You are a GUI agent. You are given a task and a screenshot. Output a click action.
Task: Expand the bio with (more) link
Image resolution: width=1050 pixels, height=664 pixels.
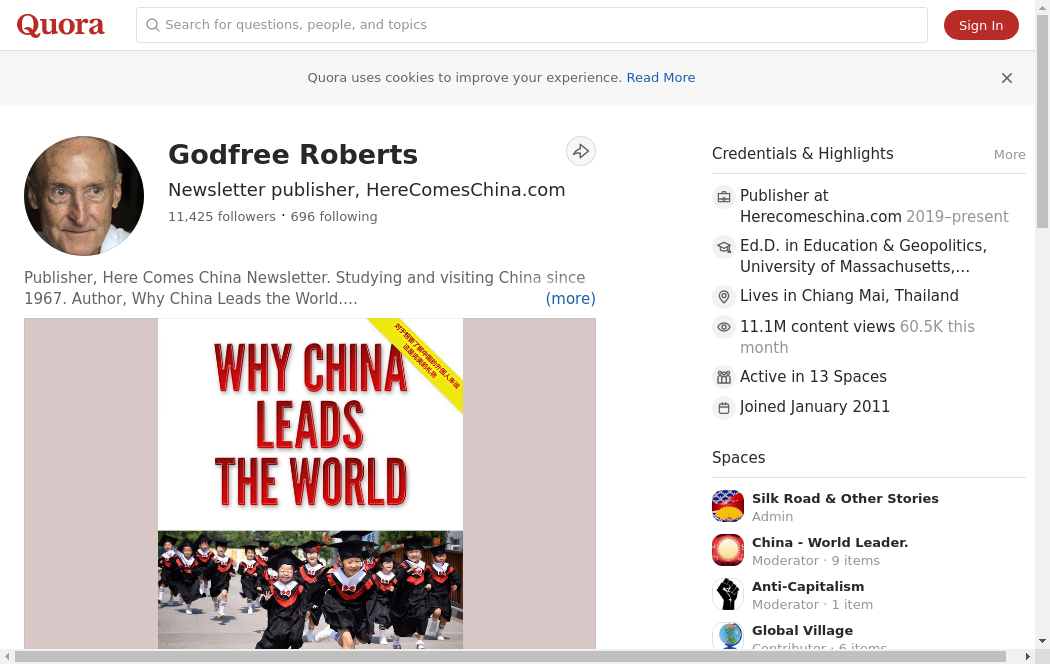tap(570, 298)
